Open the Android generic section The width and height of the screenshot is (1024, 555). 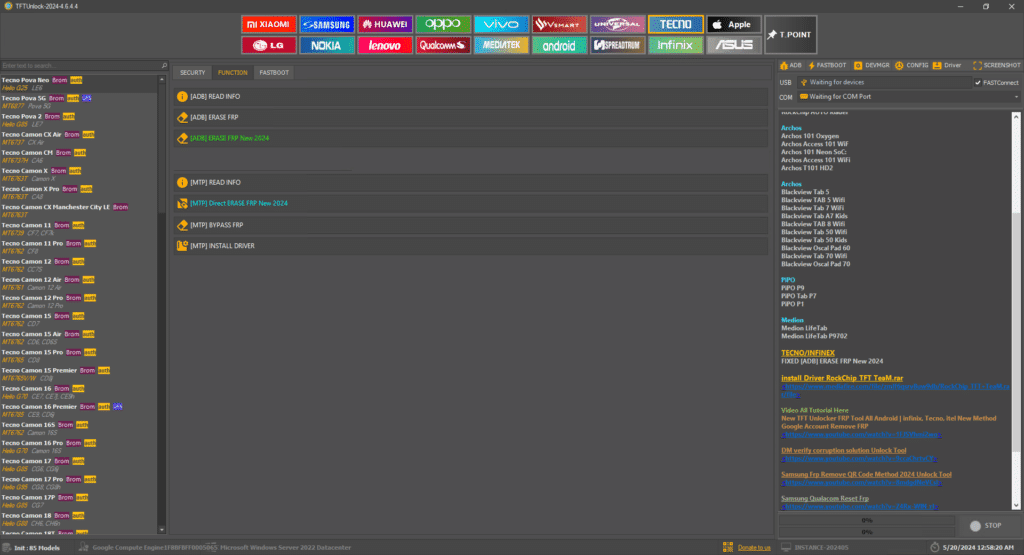click(559, 45)
